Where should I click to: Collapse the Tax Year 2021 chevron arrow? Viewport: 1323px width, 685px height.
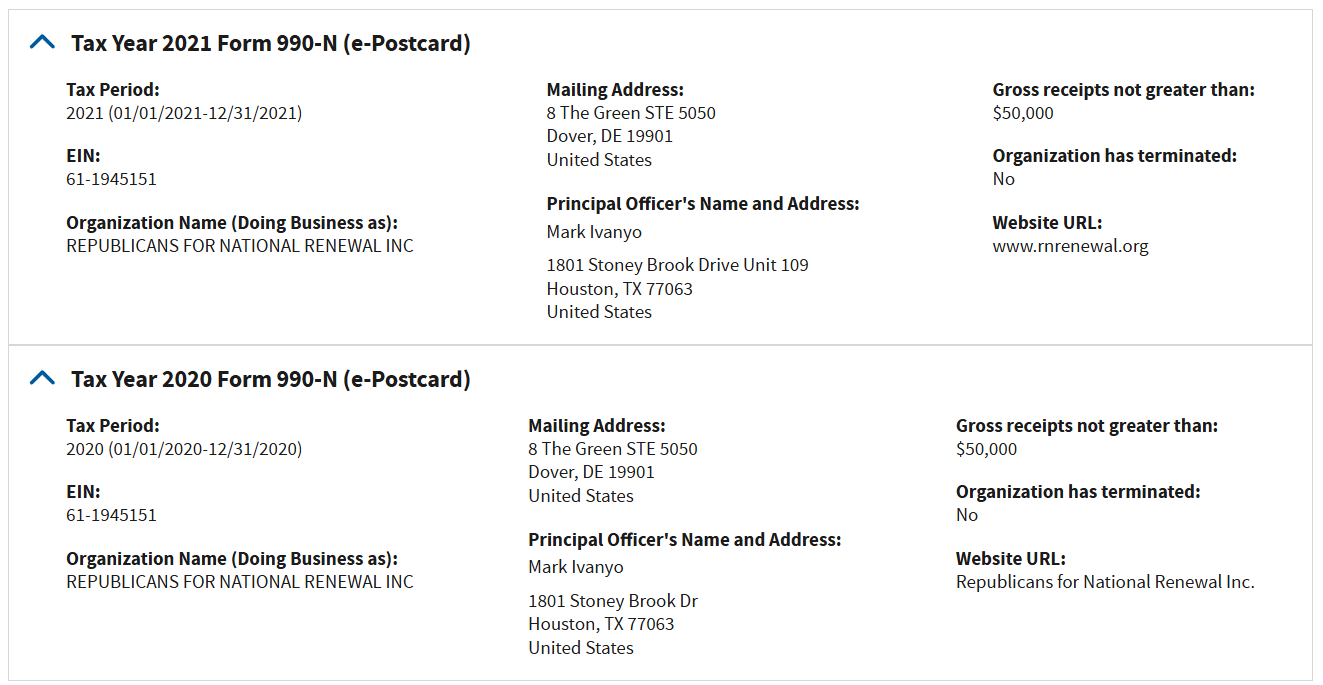pyautogui.click(x=42, y=42)
